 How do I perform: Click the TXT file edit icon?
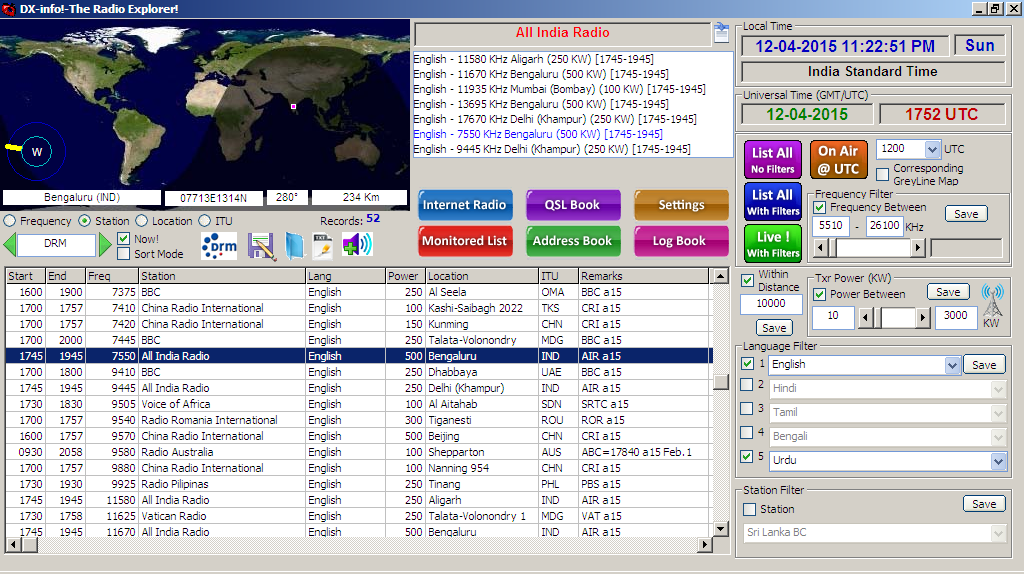coord(323,246)
